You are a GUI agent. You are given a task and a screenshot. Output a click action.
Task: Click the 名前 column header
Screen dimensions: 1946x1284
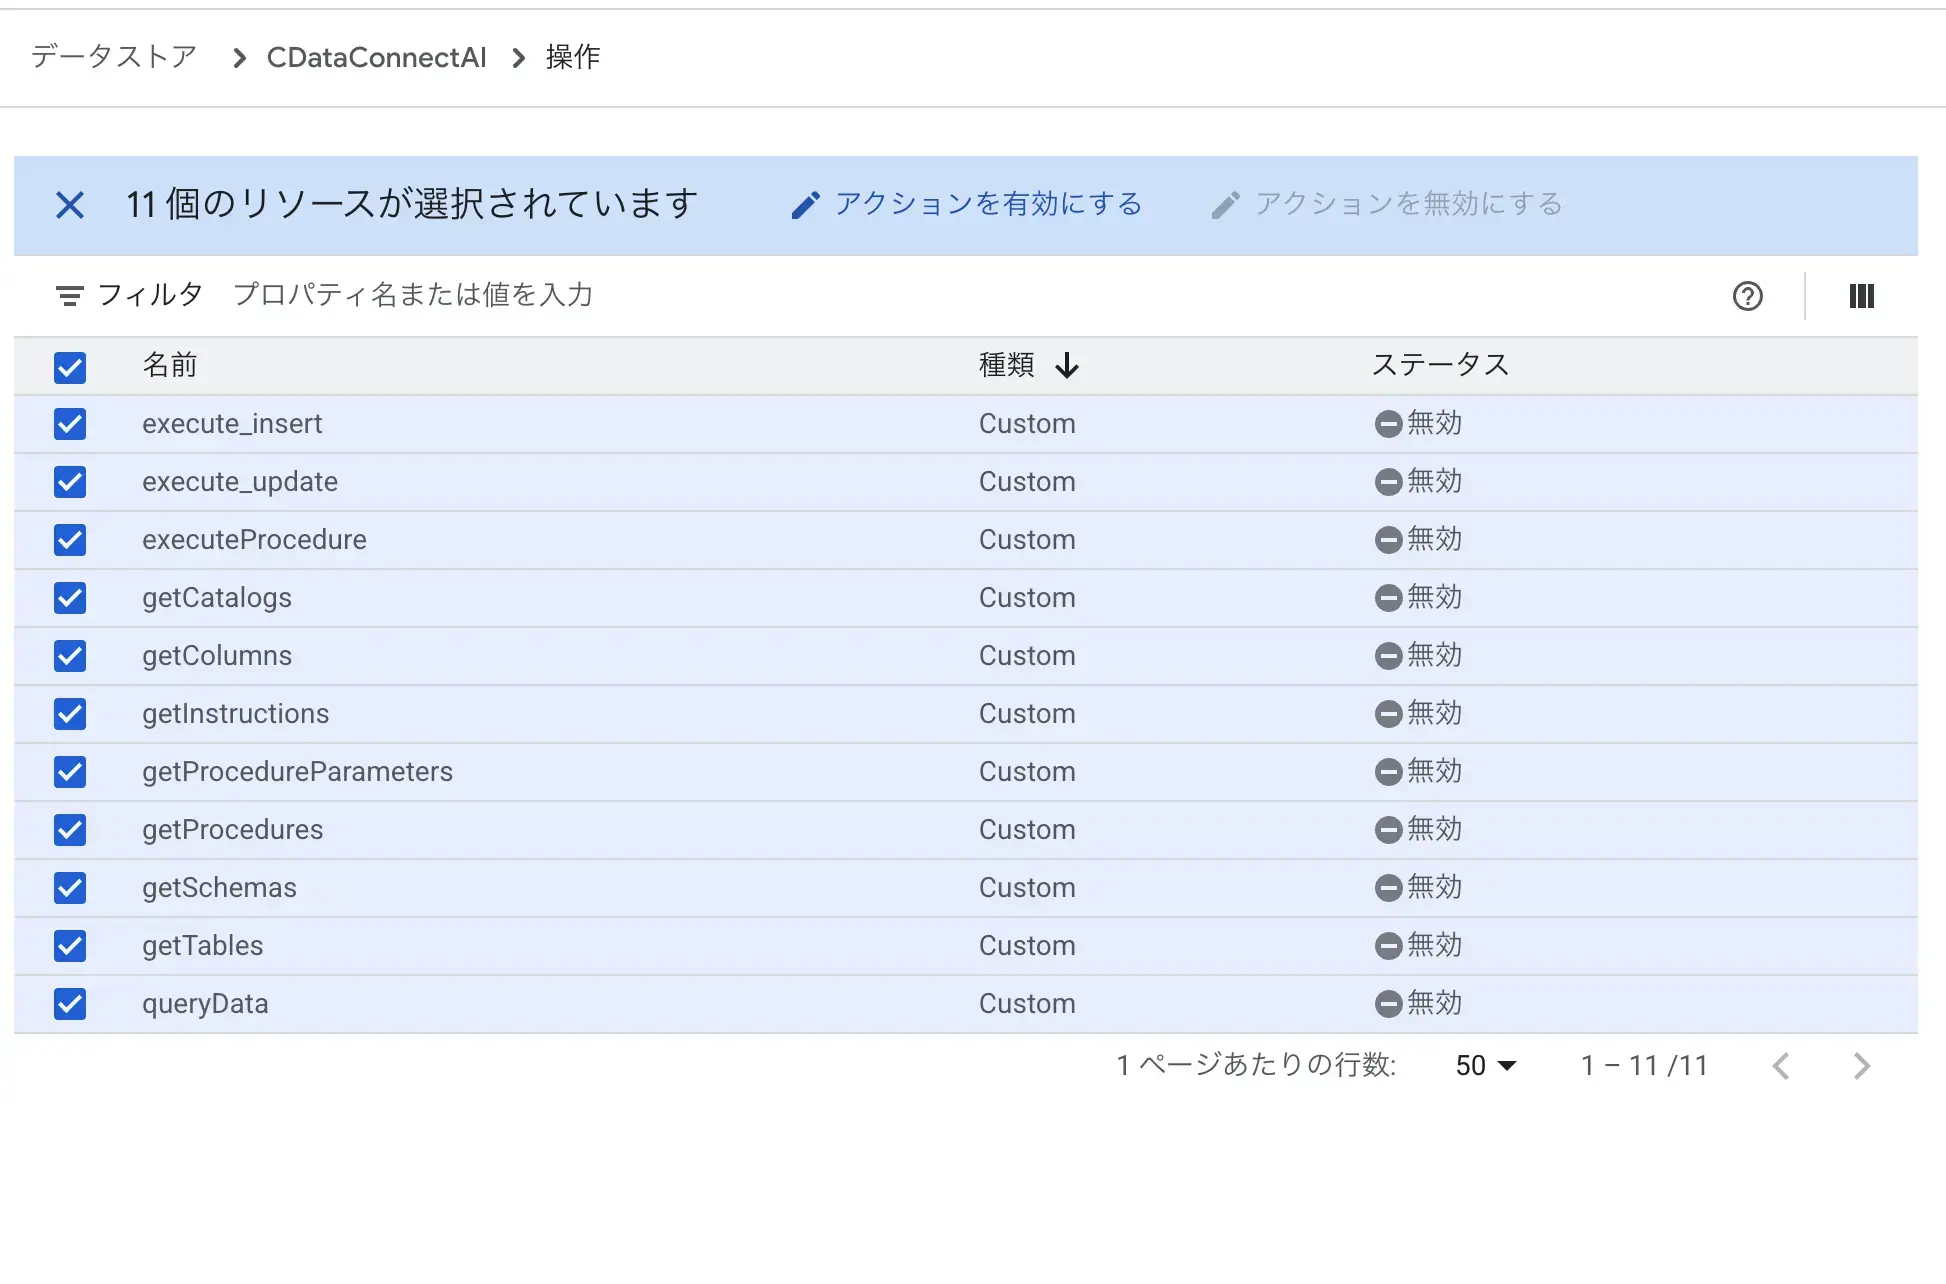(x=170, y=365)
